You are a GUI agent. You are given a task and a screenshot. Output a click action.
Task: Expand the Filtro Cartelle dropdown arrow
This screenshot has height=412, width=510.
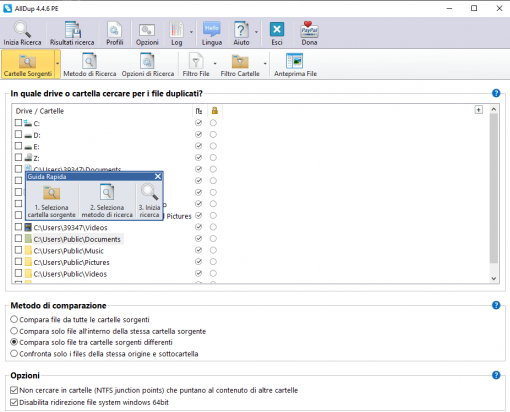265,63
